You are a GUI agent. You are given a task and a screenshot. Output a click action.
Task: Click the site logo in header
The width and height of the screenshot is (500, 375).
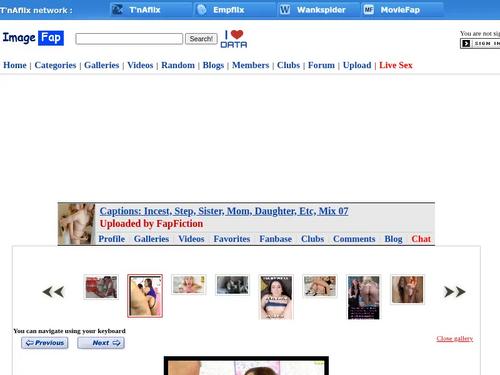tap(33, 38)
